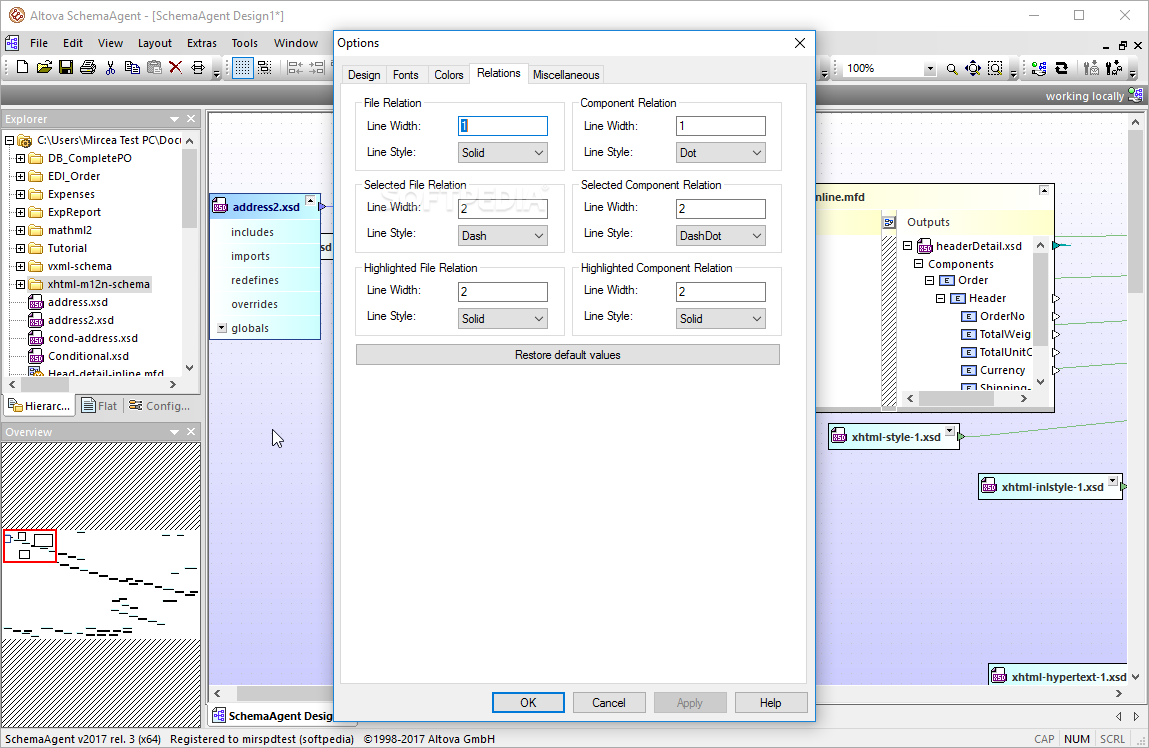This screenshot has height=748, width=1149.
Task: Click Restore default values button
Action: point(567,355)
